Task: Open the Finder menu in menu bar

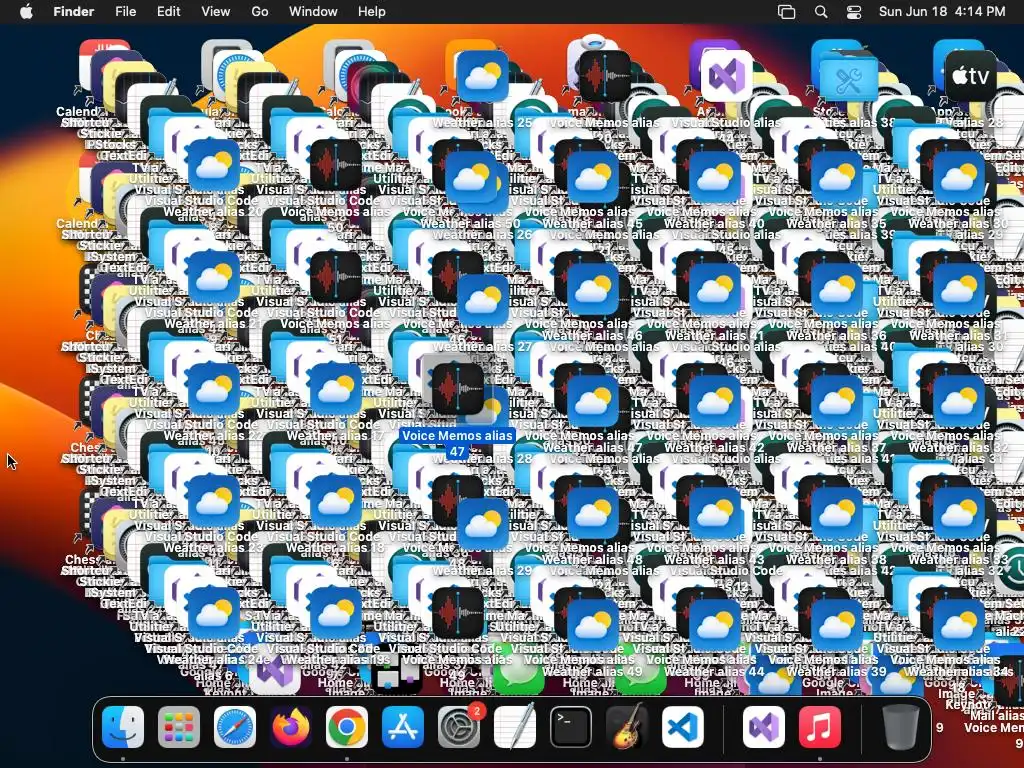Action: click(x=74, y=12)
